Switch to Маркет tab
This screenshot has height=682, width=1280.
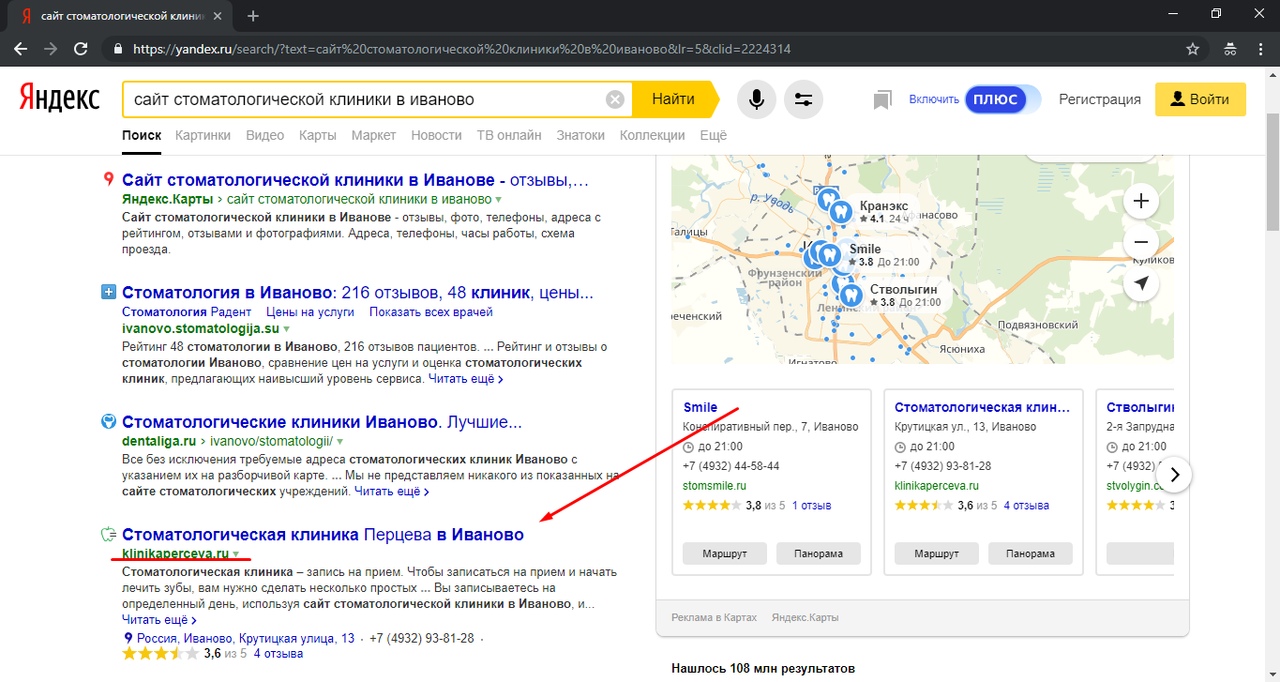pos(374,135)
